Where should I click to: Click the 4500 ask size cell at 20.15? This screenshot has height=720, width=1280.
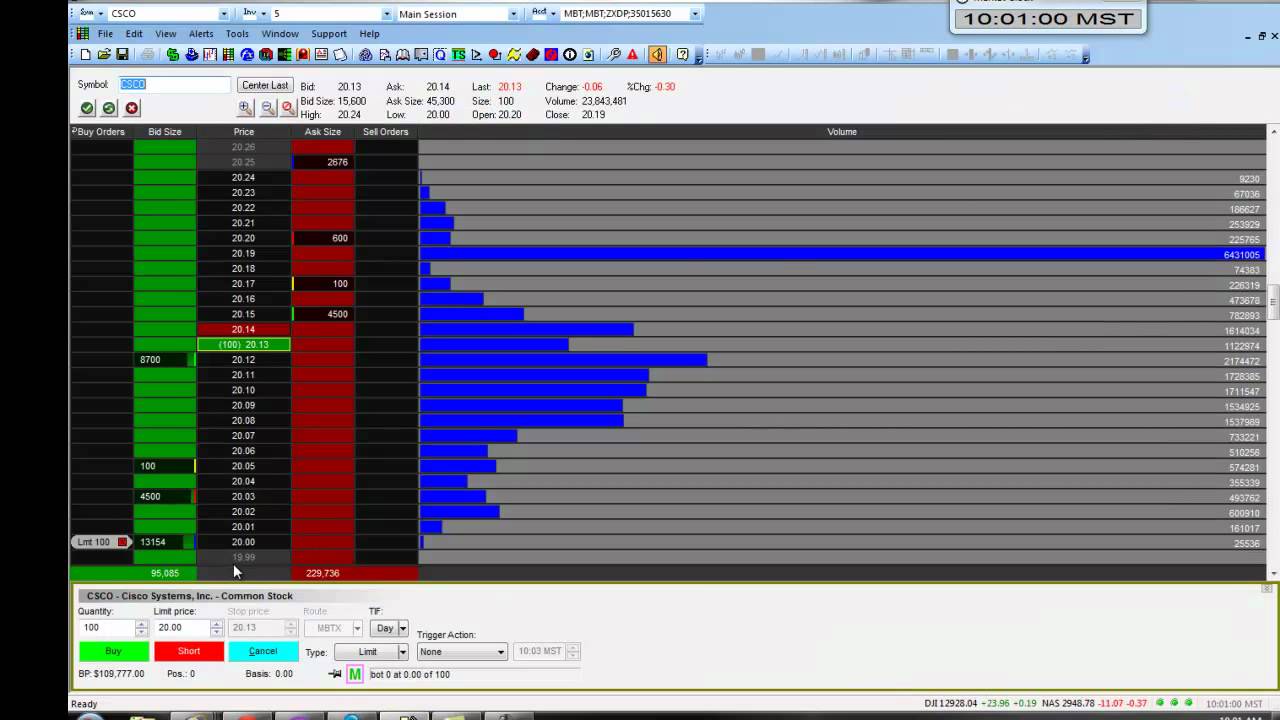pos(323,314)
